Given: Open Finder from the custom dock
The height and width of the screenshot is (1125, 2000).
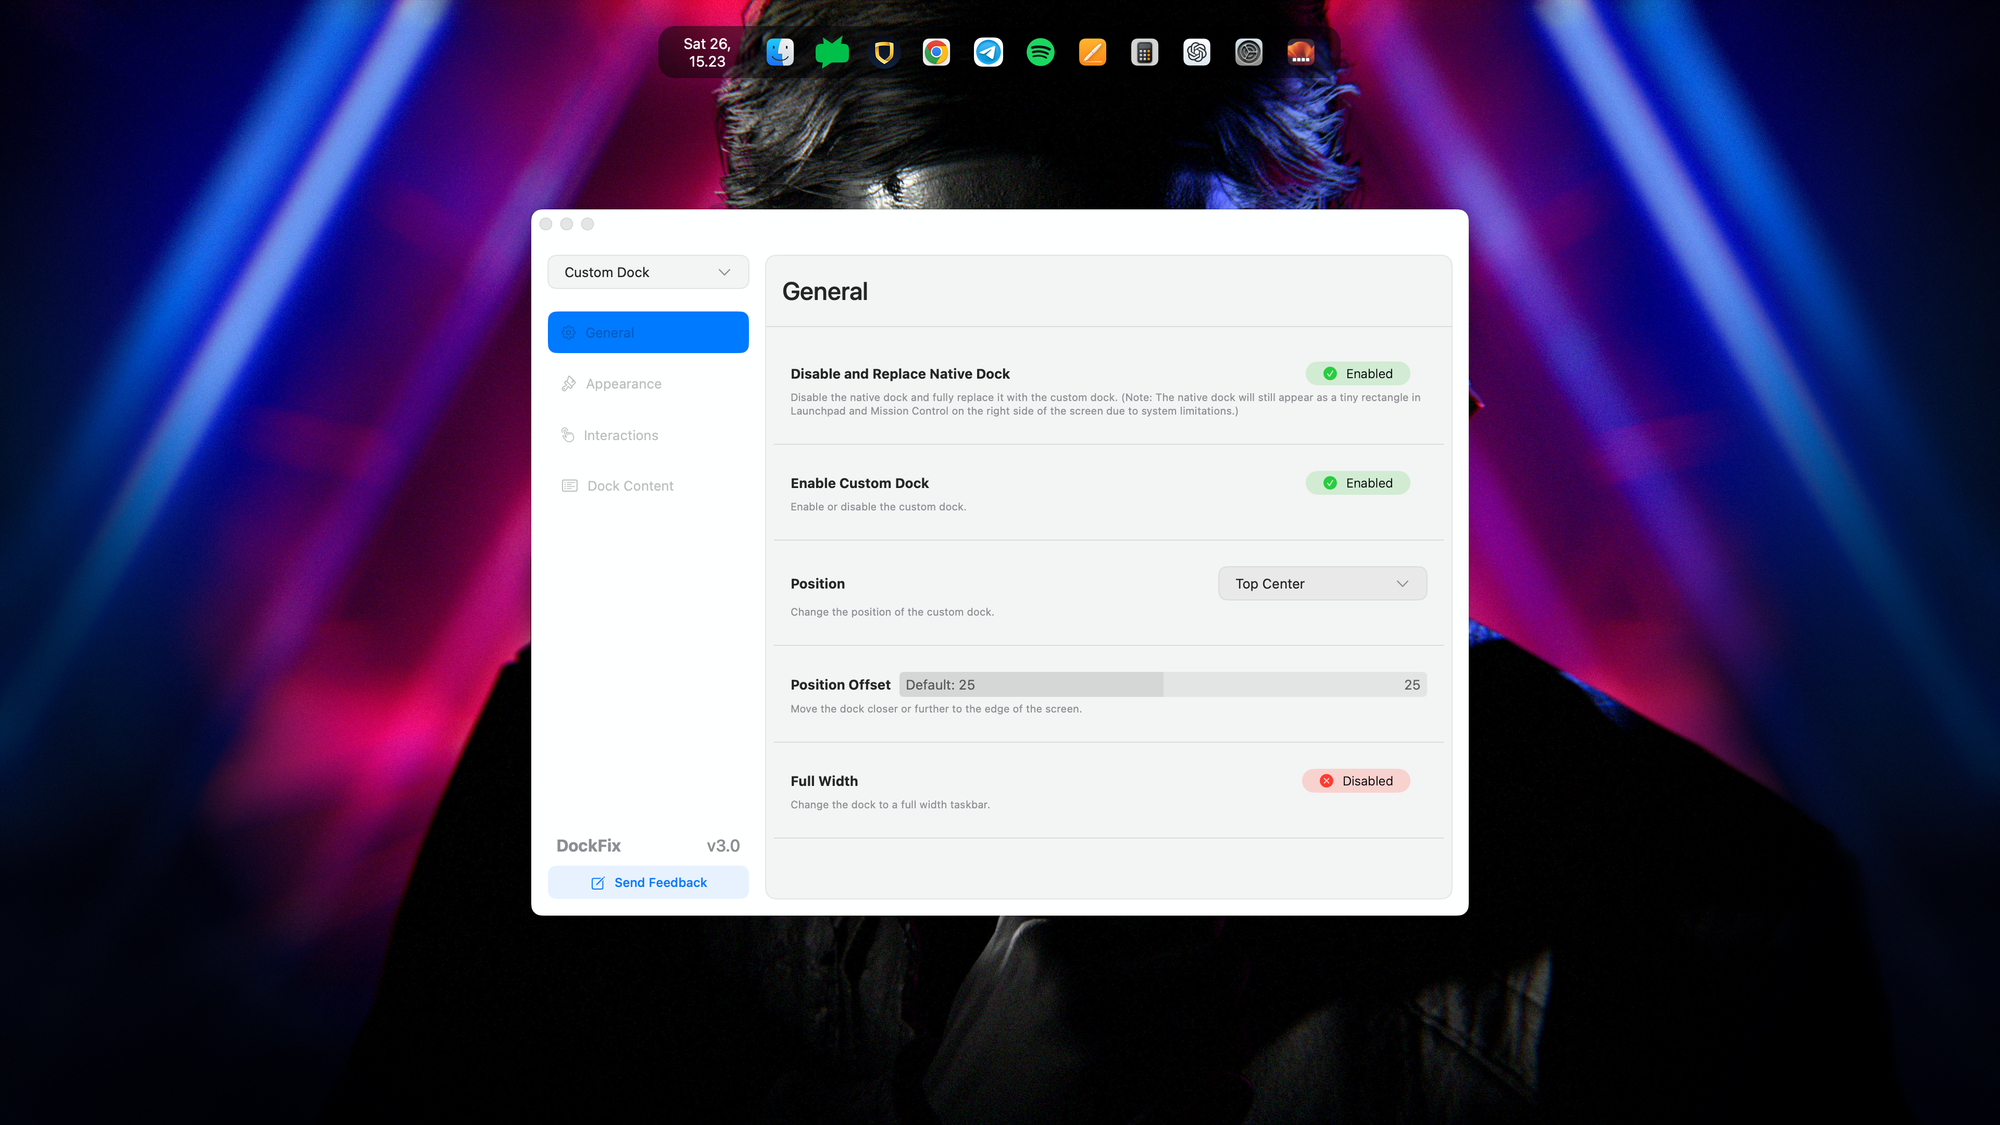Looking at the screenshot, I should [x=780, y=52].
